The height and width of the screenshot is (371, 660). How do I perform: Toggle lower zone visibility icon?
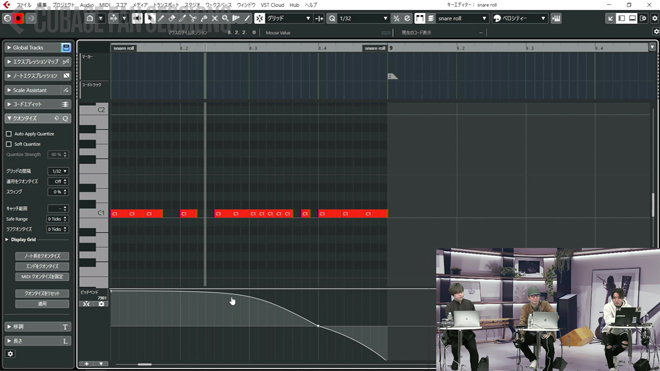point(632,19)
